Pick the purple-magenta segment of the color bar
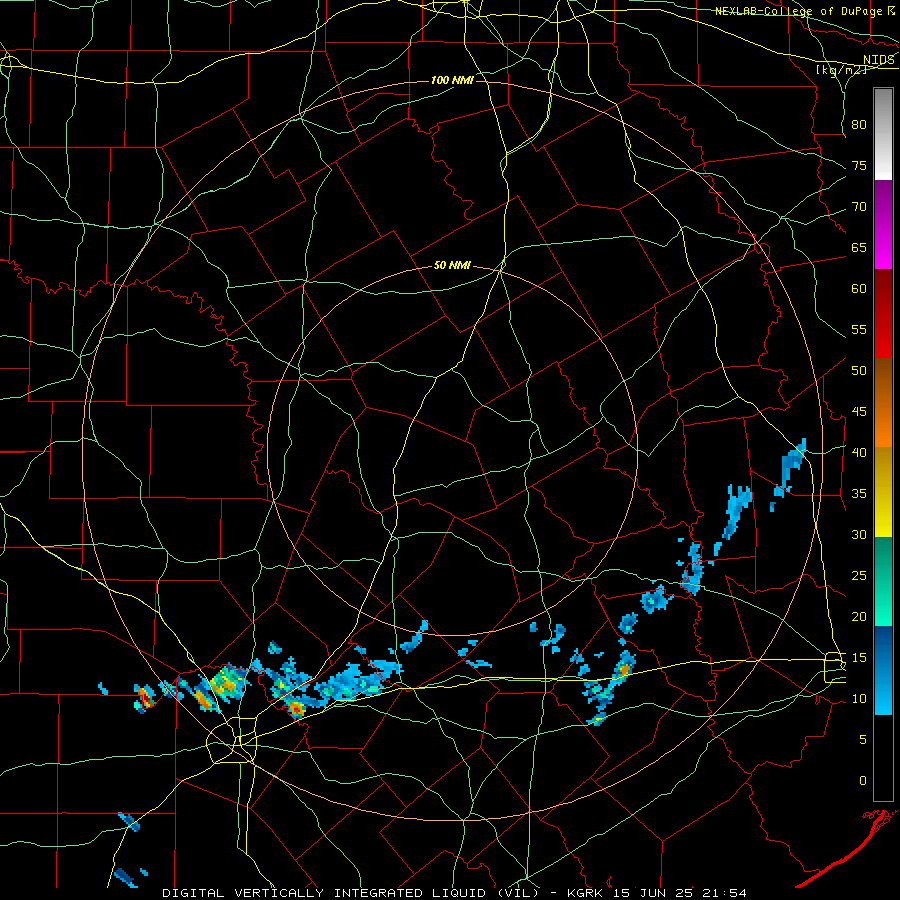This screenshot has height=900, width=900. pyautogui.click(x=883, y=225)
